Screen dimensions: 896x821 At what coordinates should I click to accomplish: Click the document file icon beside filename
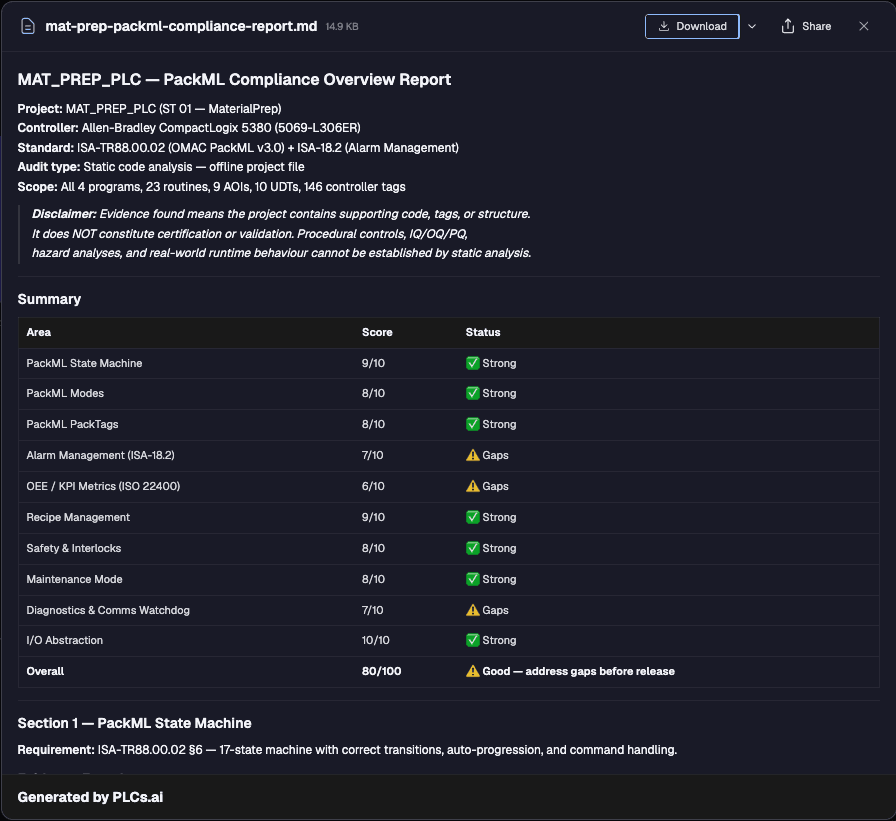pos(27,26)
